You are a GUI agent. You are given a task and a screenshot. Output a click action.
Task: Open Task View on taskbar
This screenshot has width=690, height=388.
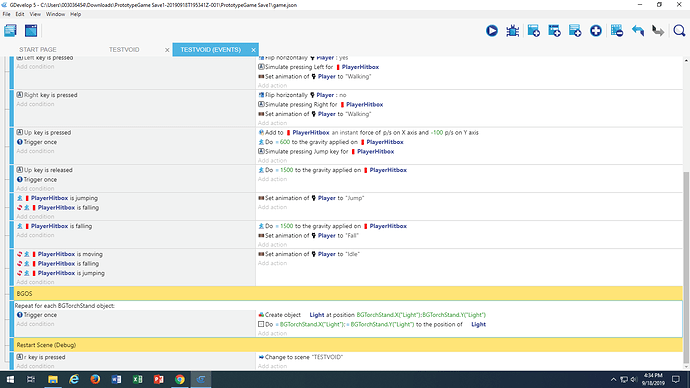(31, 379)
